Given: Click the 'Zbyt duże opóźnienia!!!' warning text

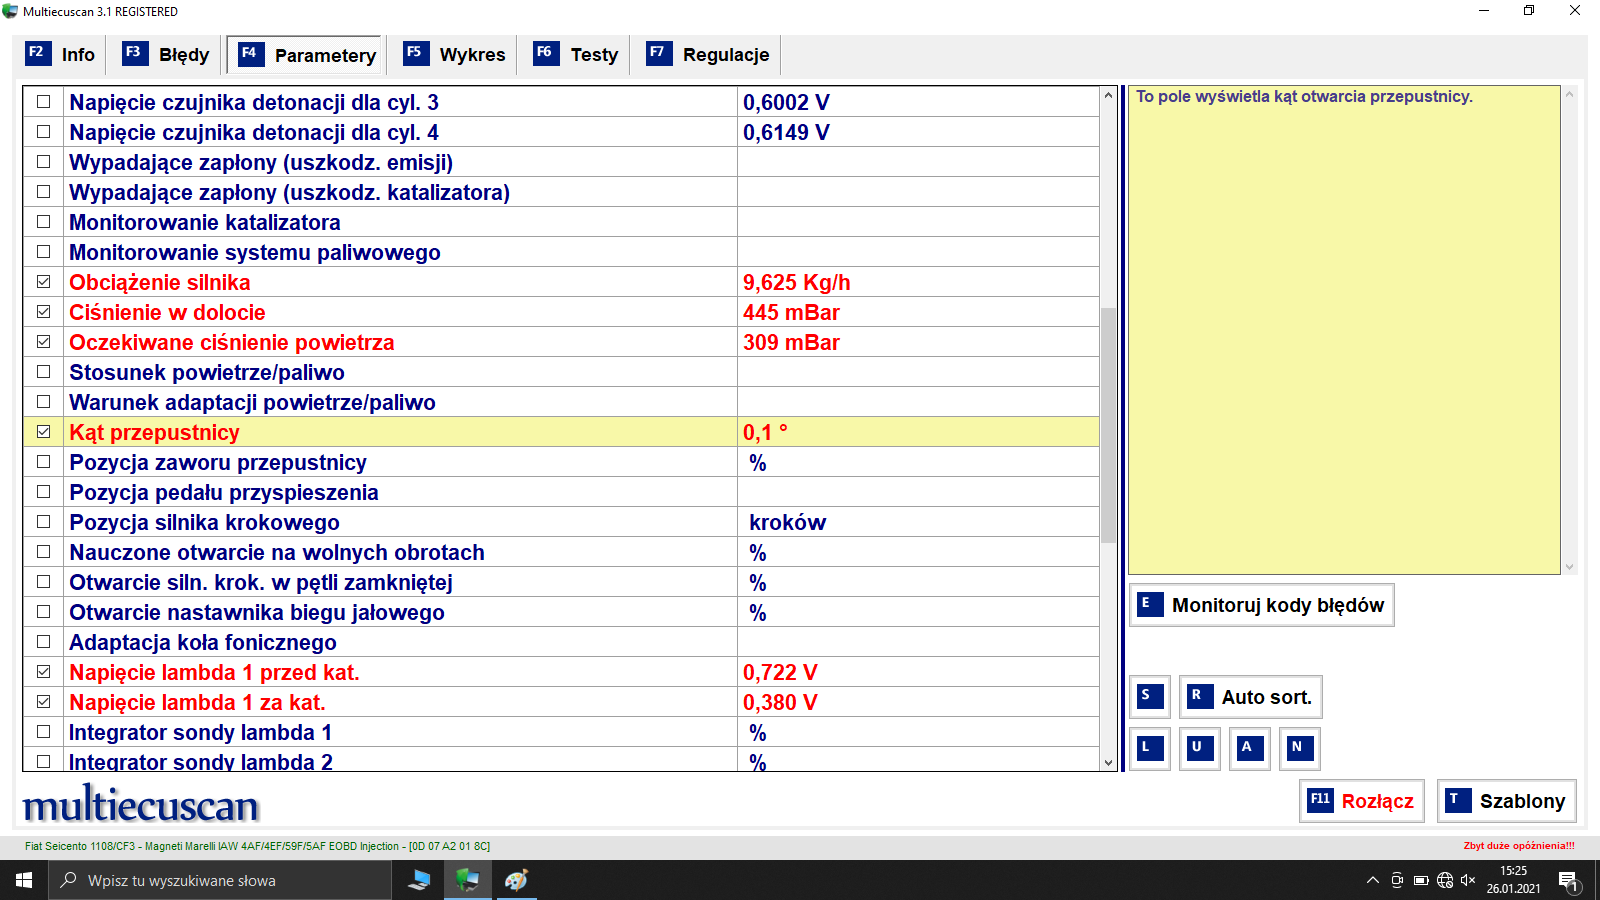Looking at the screenshot, I should [x=1519, y=846].
